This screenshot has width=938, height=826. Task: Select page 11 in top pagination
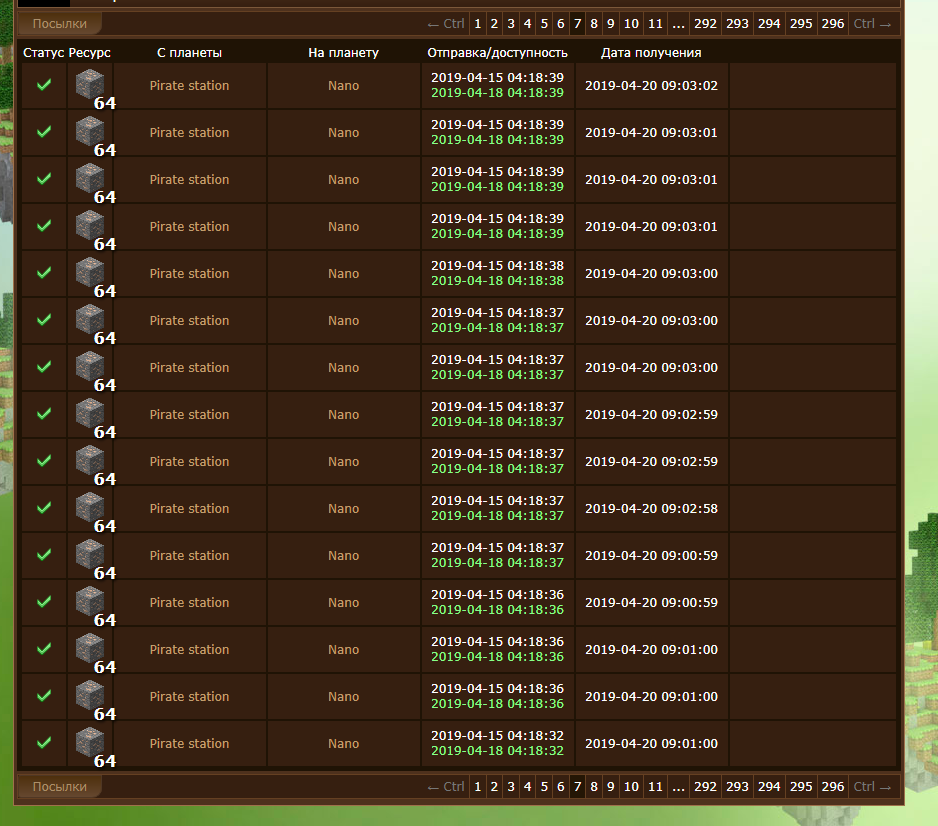pos(655,23)
